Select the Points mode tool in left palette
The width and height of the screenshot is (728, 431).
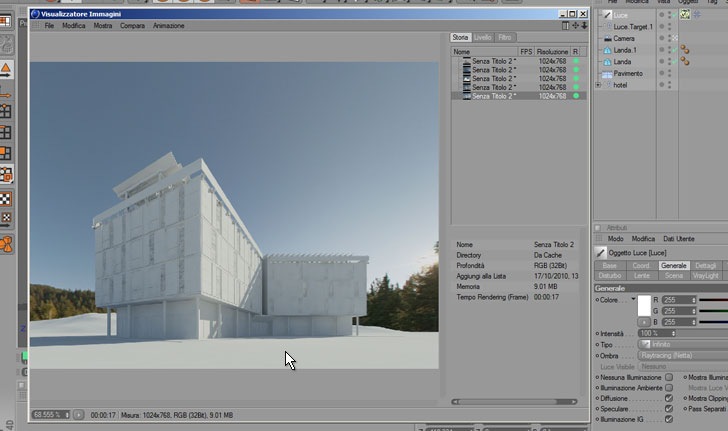pos(6,111)
